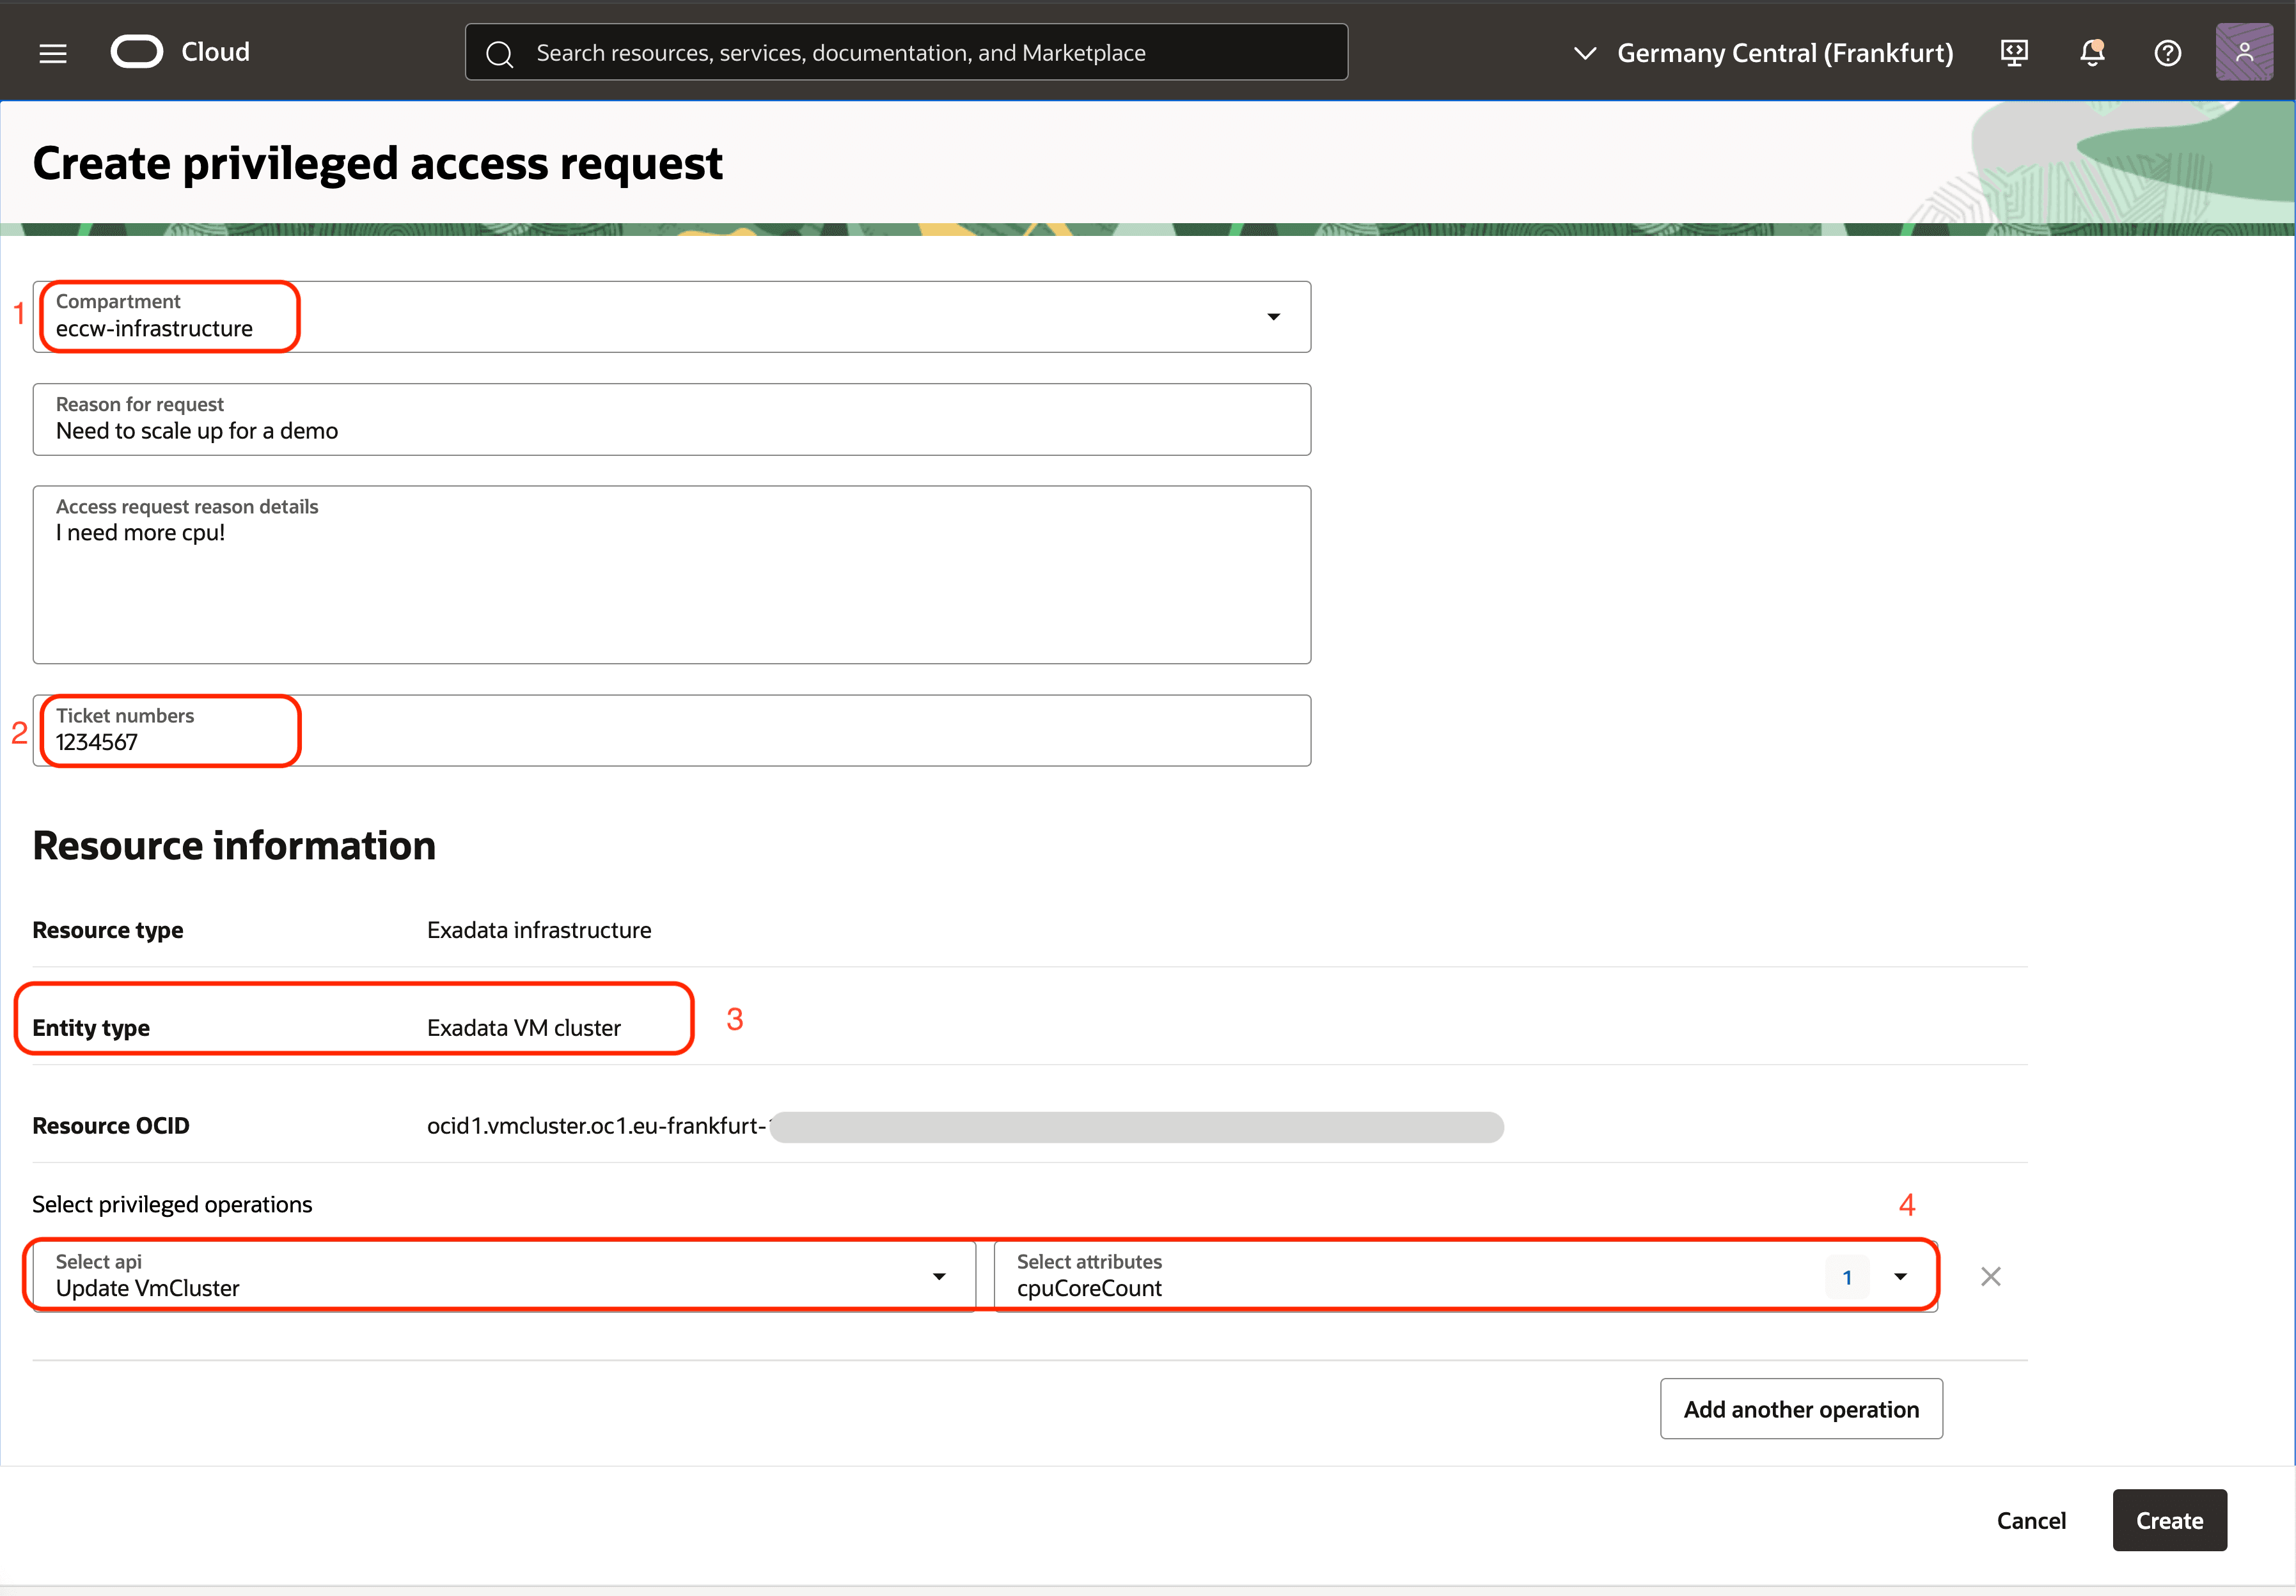This screenshot has width=2296, height=1596.
Task: Open the Cloud Shell console icon
Action: (x=2014, y=52)
